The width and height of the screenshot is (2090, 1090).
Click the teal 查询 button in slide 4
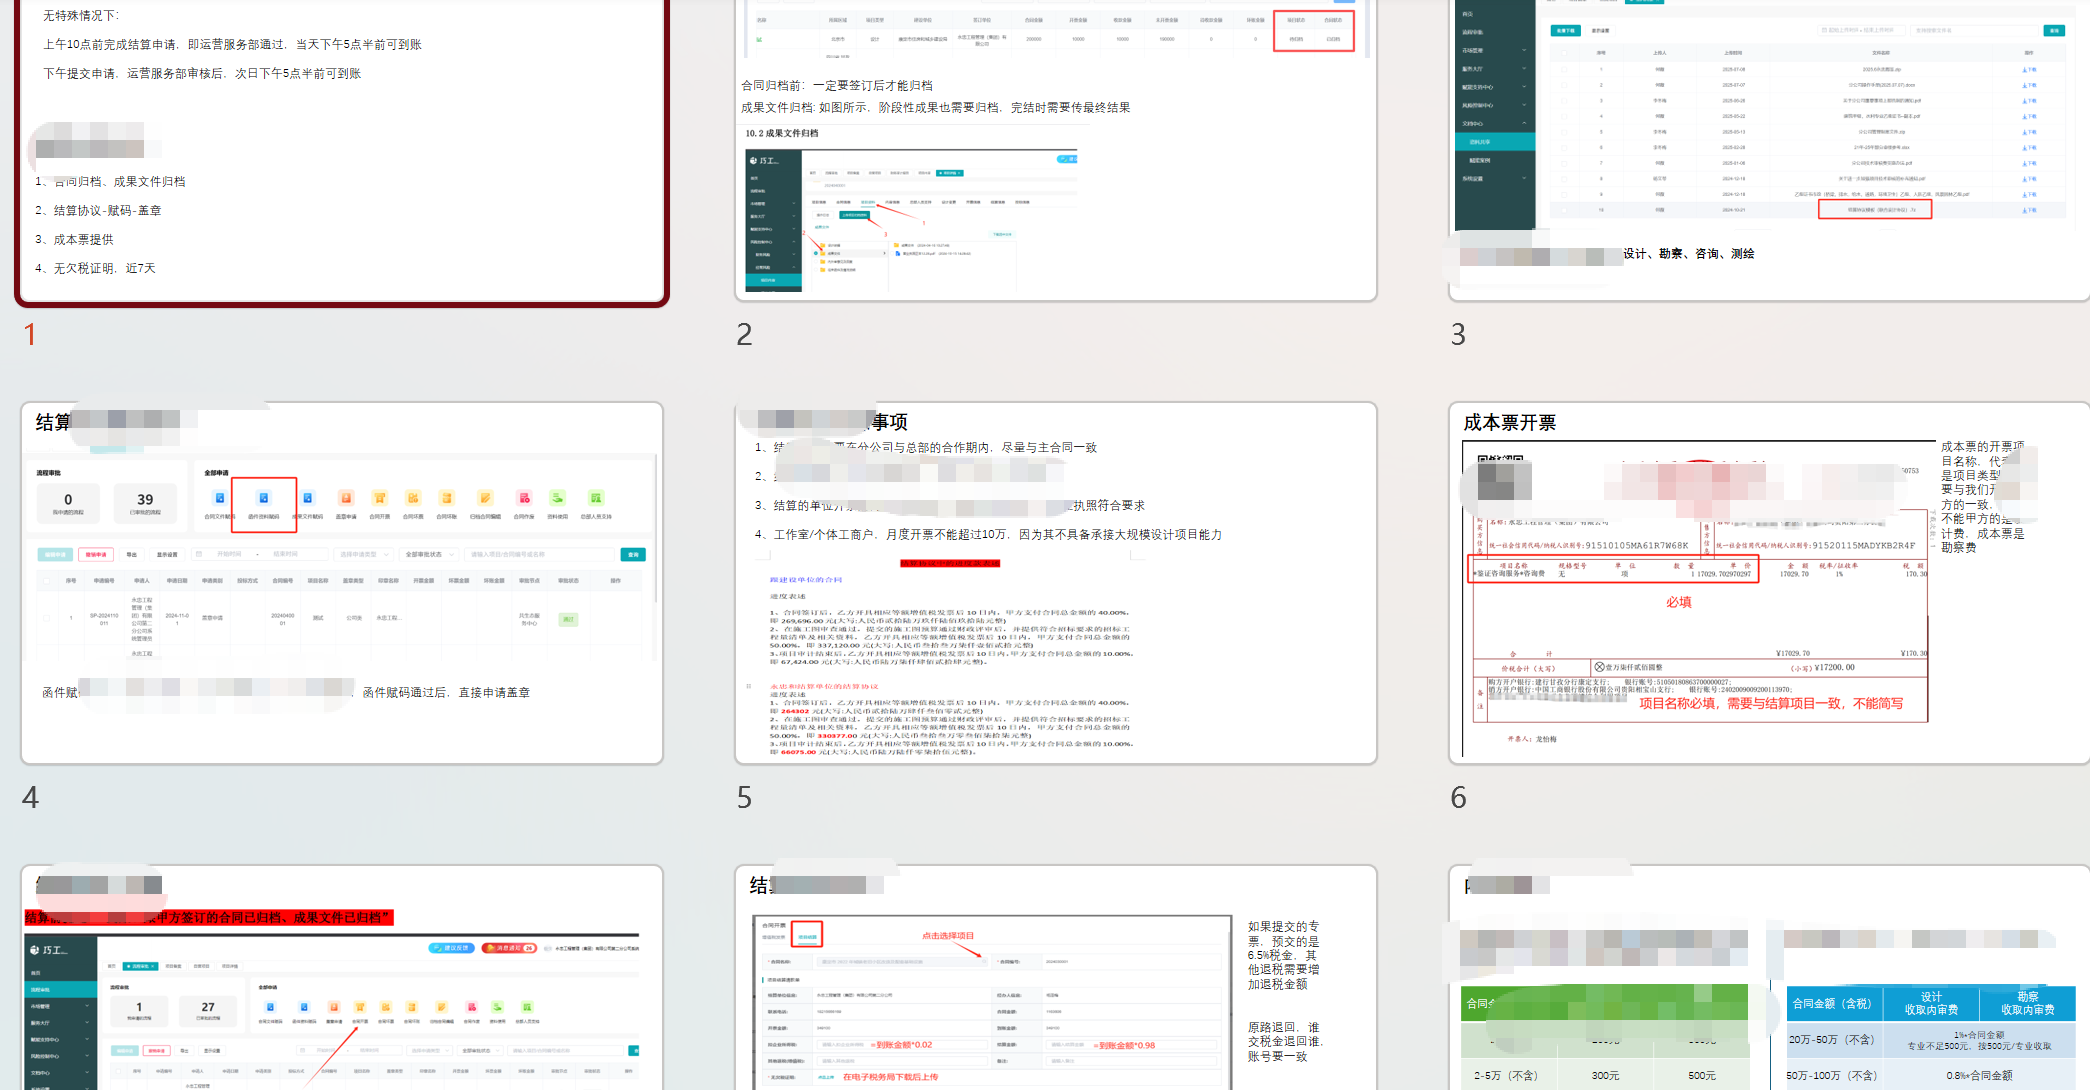tap(632, 554)
